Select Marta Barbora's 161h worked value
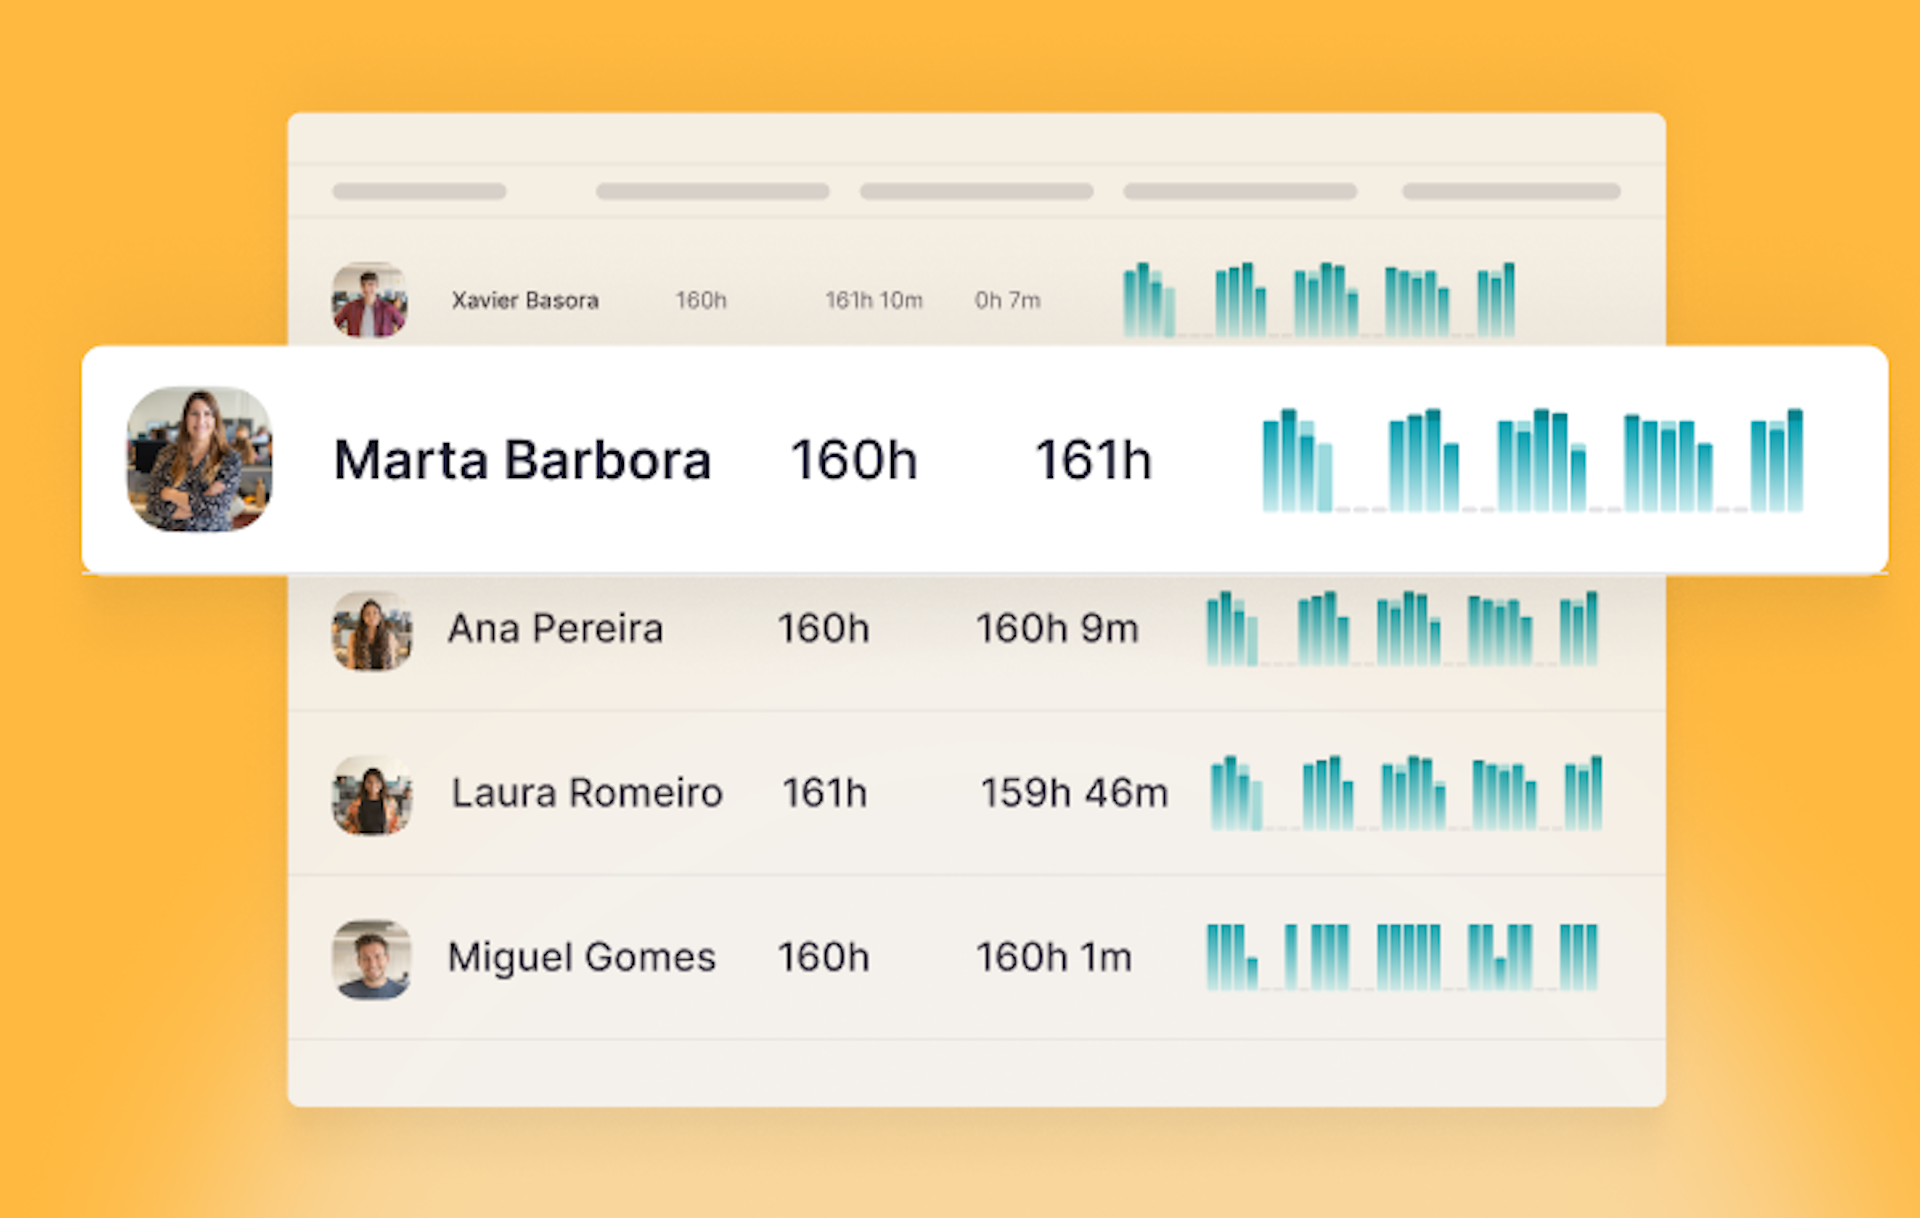1920x1218 pixels. (1093, 460)
